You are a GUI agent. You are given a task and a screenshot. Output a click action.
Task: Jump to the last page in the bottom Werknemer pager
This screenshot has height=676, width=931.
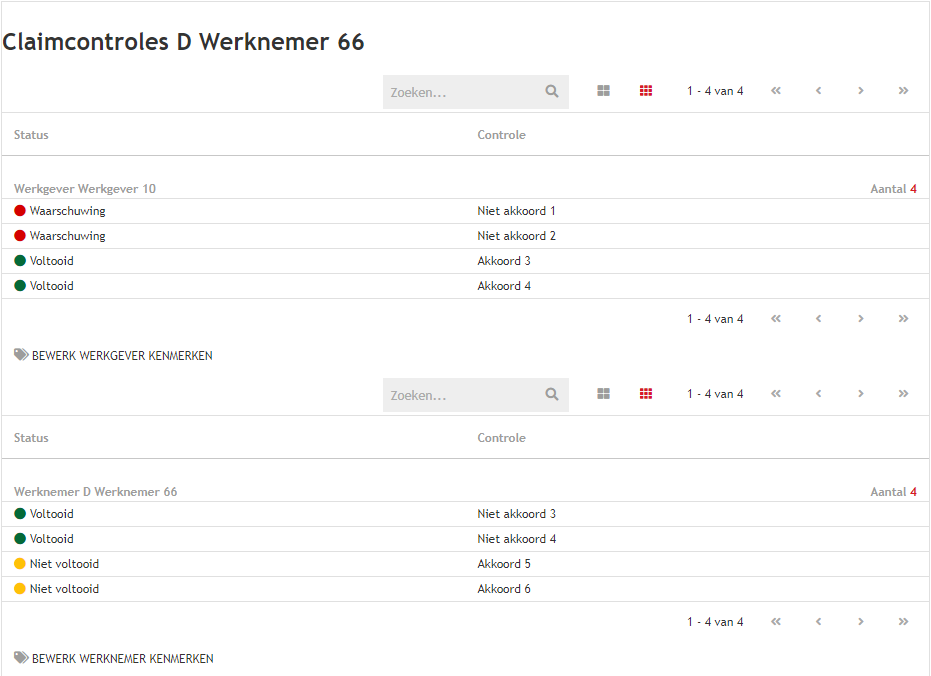(x=903, y=622)
